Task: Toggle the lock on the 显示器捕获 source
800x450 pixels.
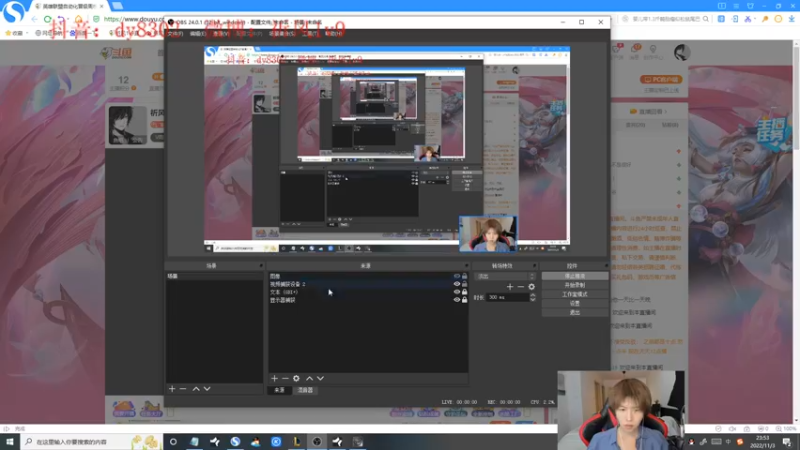Action: click(x=464, y=300)
